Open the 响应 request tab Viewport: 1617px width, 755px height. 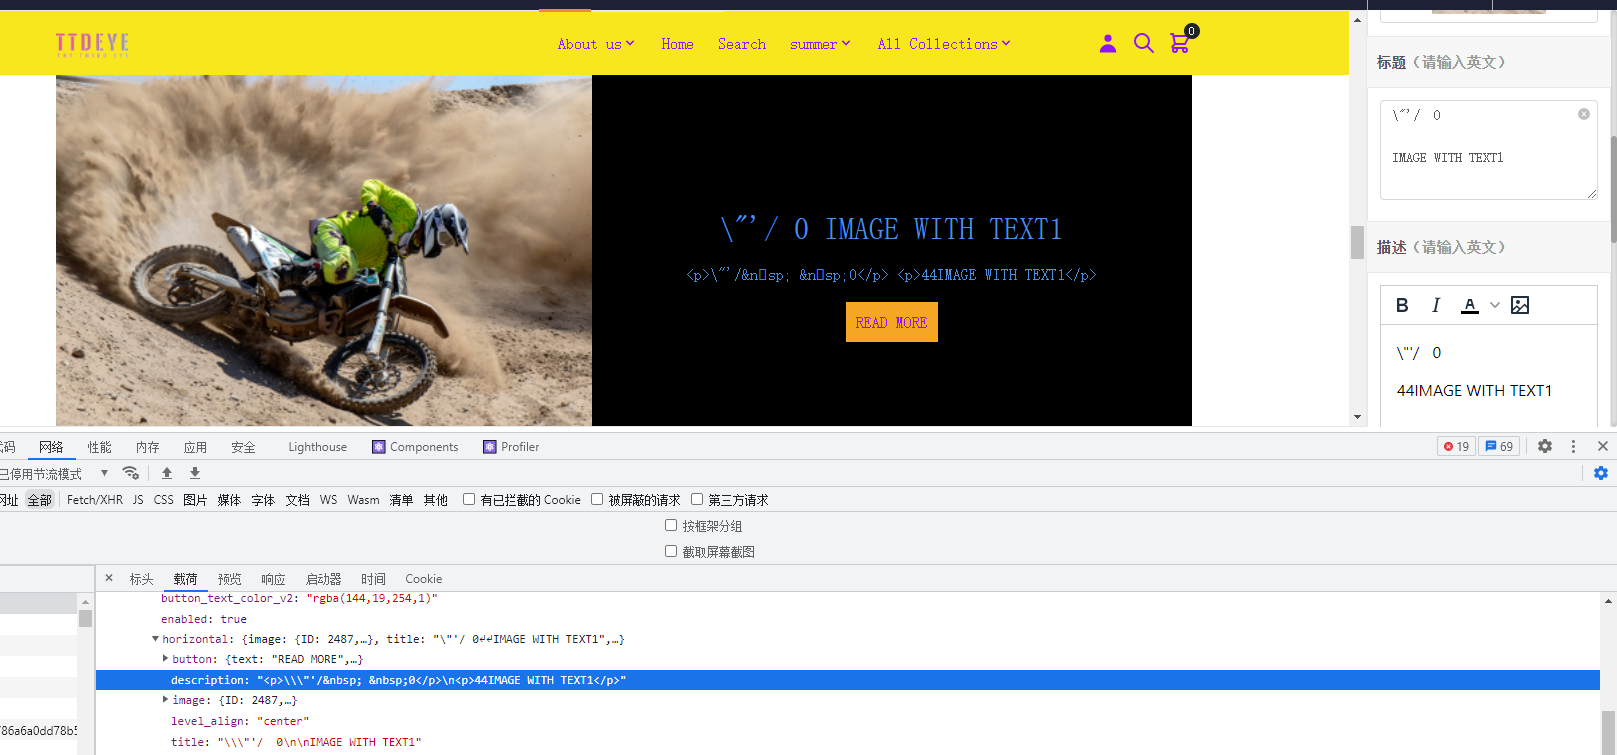click(273, 579)
